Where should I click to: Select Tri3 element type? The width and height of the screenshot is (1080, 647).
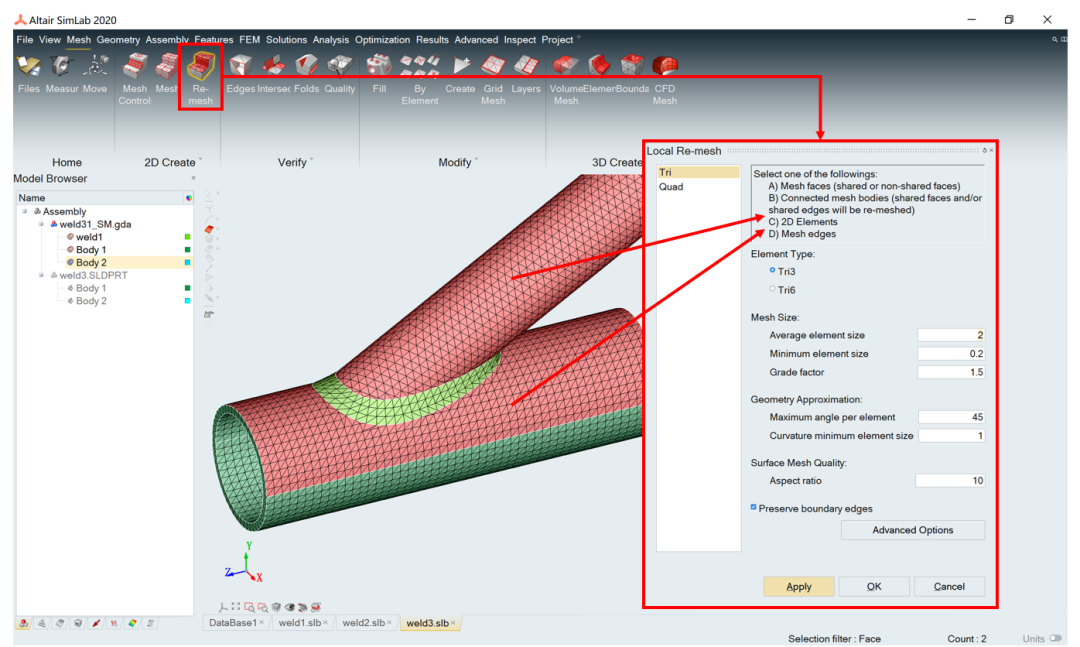(x=772, y=271)
